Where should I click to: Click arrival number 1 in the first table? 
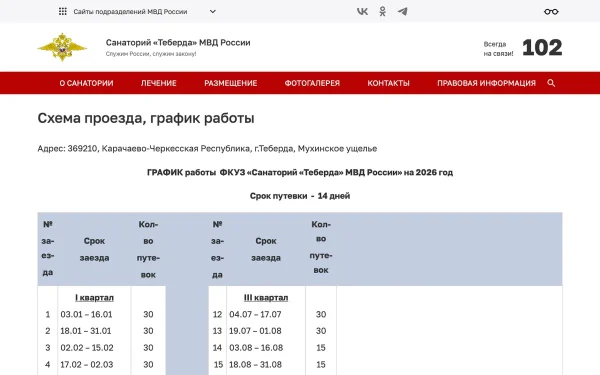[47, 315]
